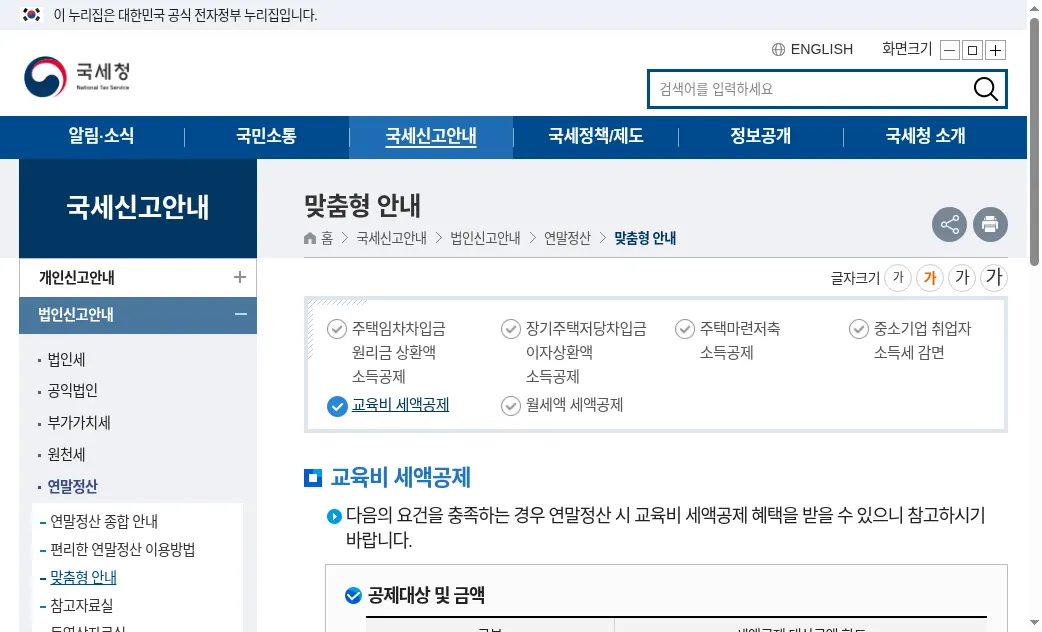Open 국세정책/제도 menu
Screen dimensions: 1042x632
click(x=595, y=136)
